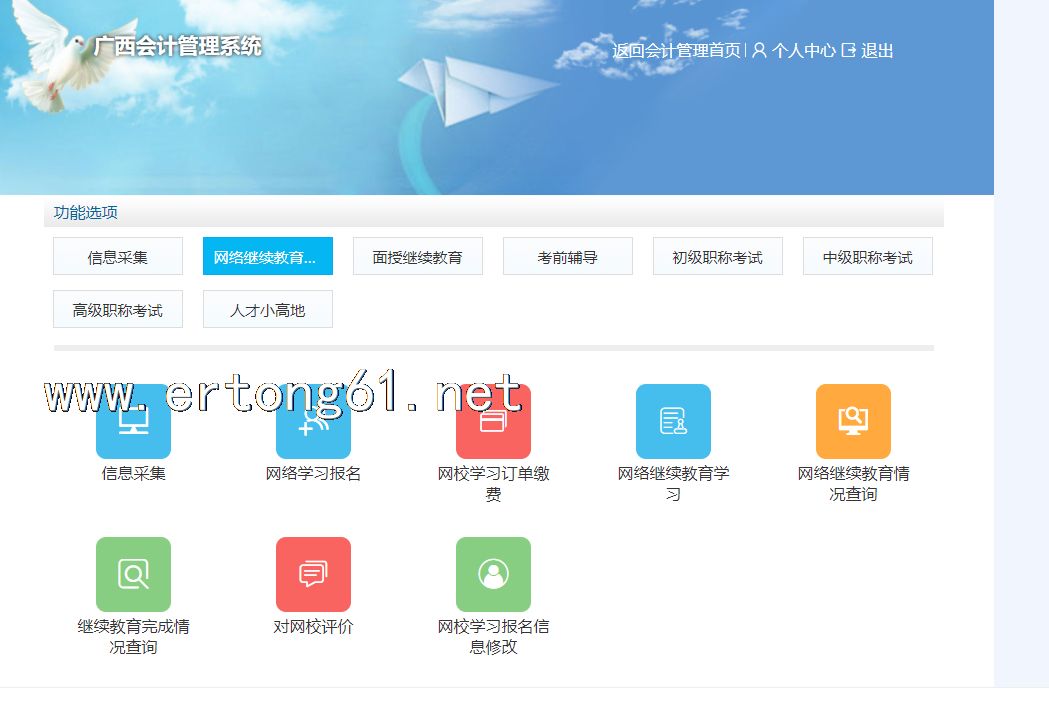Select the highlighted 网络继续教育 tab
Screen dimensions: 1049x718
267,257
